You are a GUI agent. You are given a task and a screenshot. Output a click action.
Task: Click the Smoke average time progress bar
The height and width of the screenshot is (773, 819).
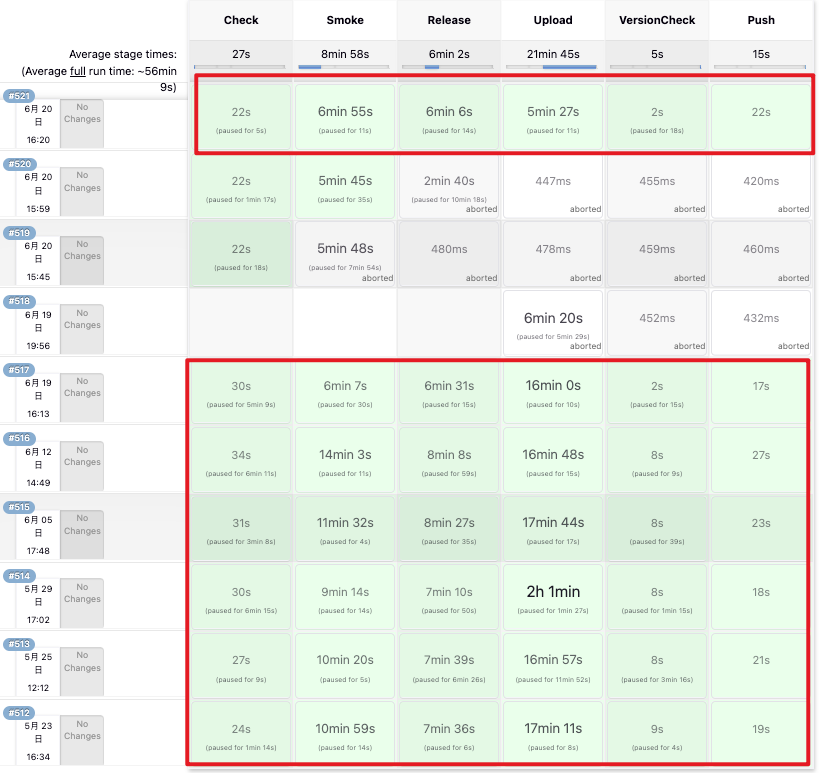point(345,67)
